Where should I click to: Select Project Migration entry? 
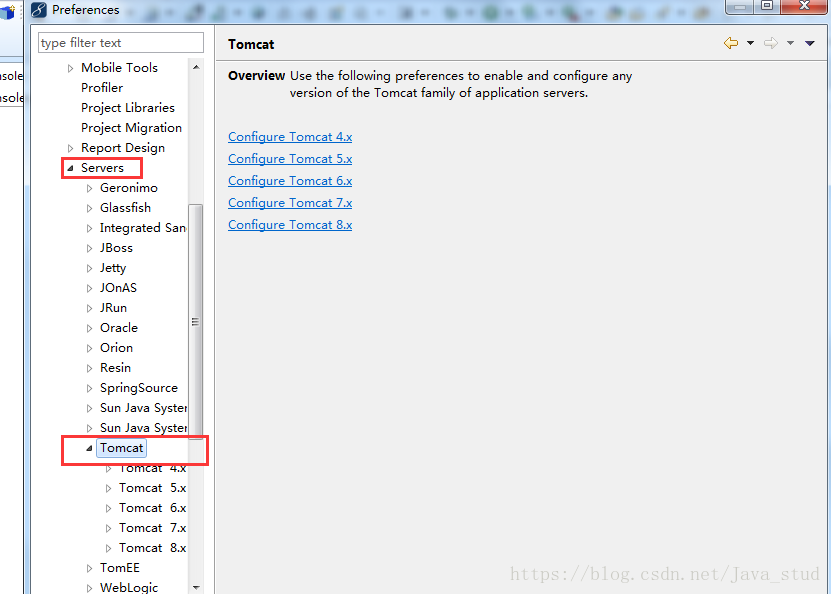pyautogui.click(x=131, y=128)
